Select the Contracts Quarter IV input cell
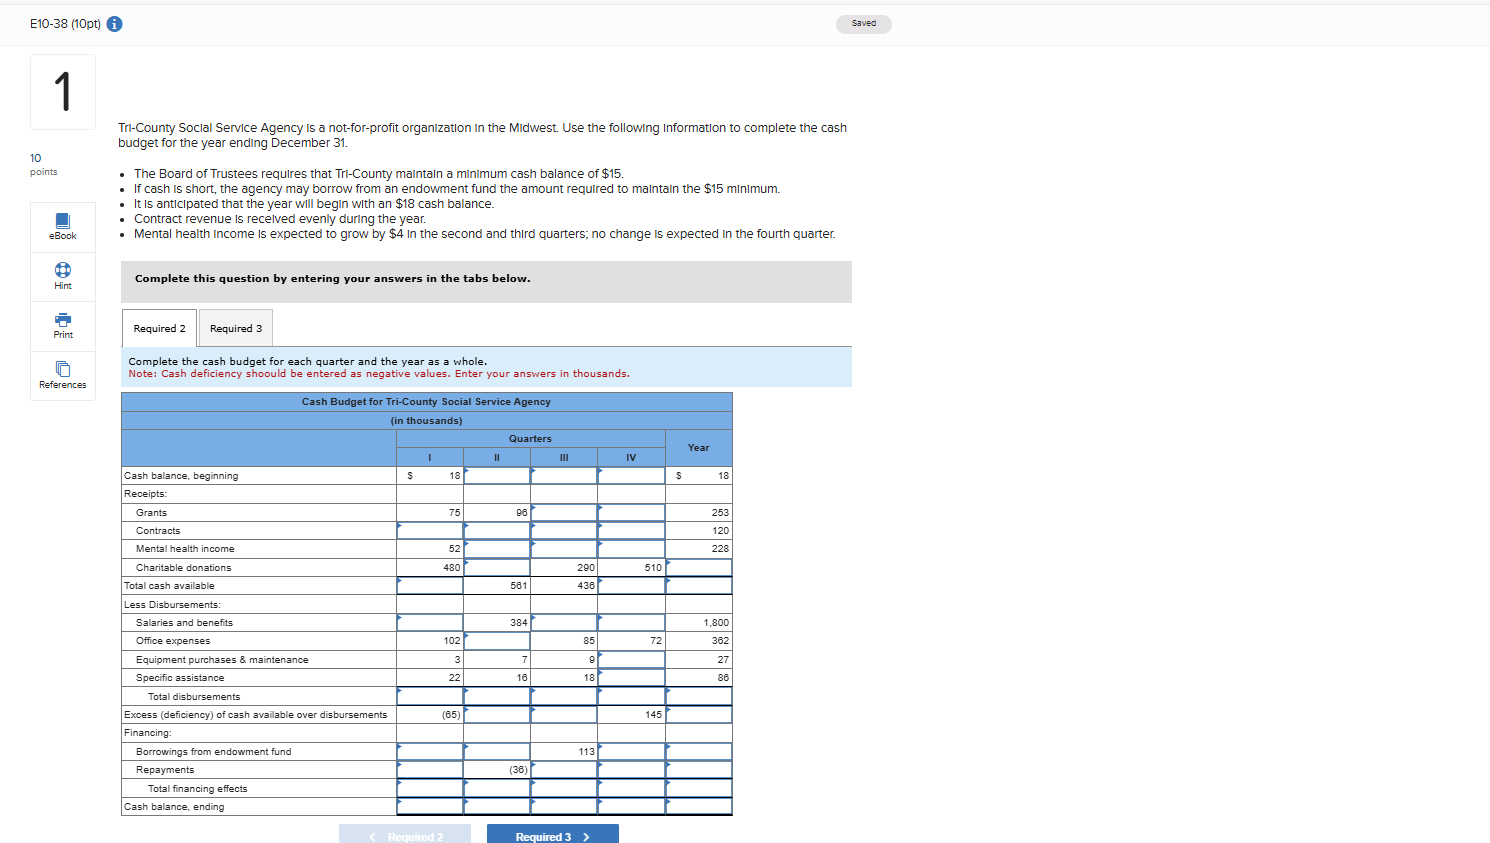This screenshot has width=1490, height=843. (x=631, y=531)
